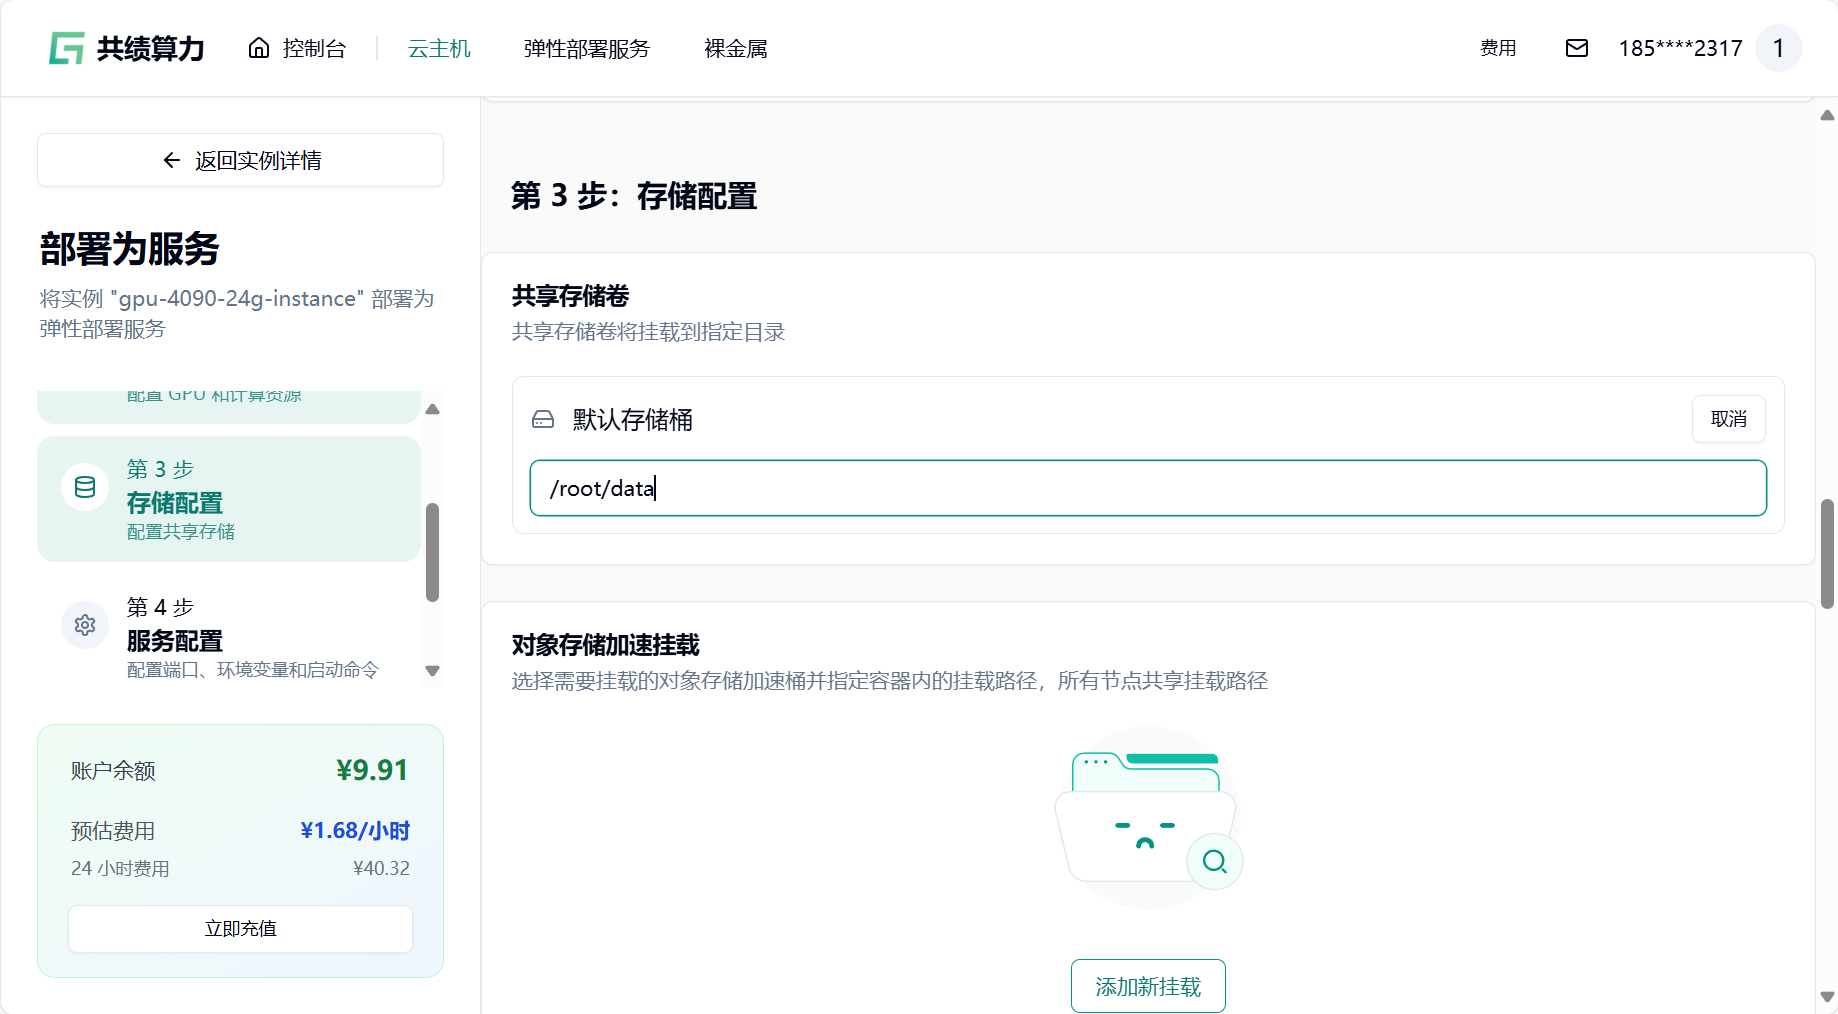Click back arrow in 返回实例详情
The height and width of the screenshot is (1014, 1838).
coord(172,160)
